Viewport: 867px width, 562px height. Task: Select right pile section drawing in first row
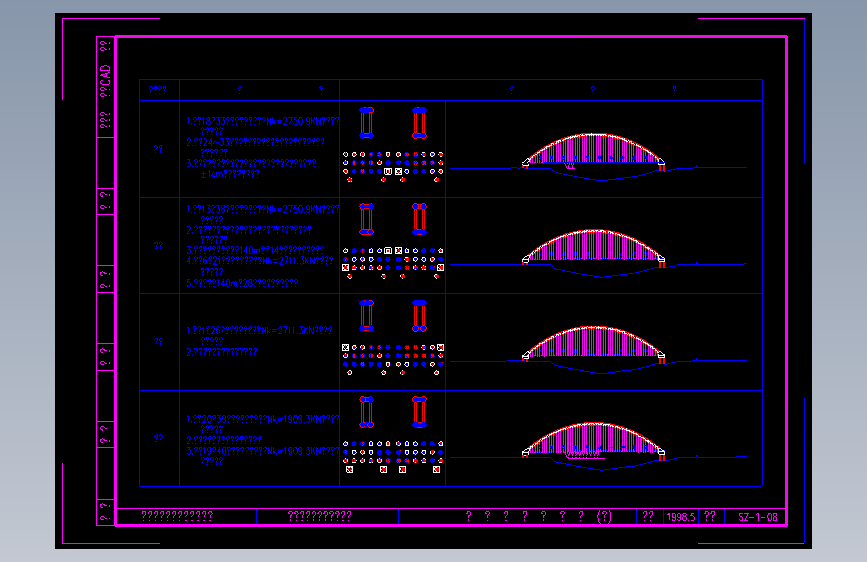(x=419, y=123)
